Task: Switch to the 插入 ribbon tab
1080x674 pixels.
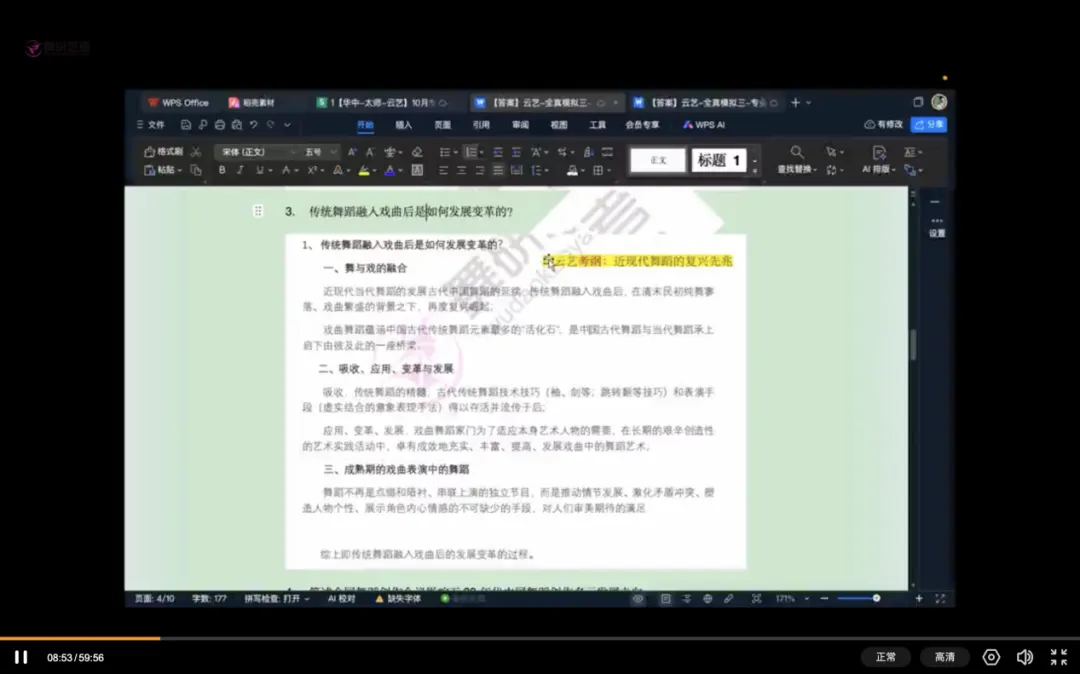Action: pyautogui.click(x=404, y=125)
